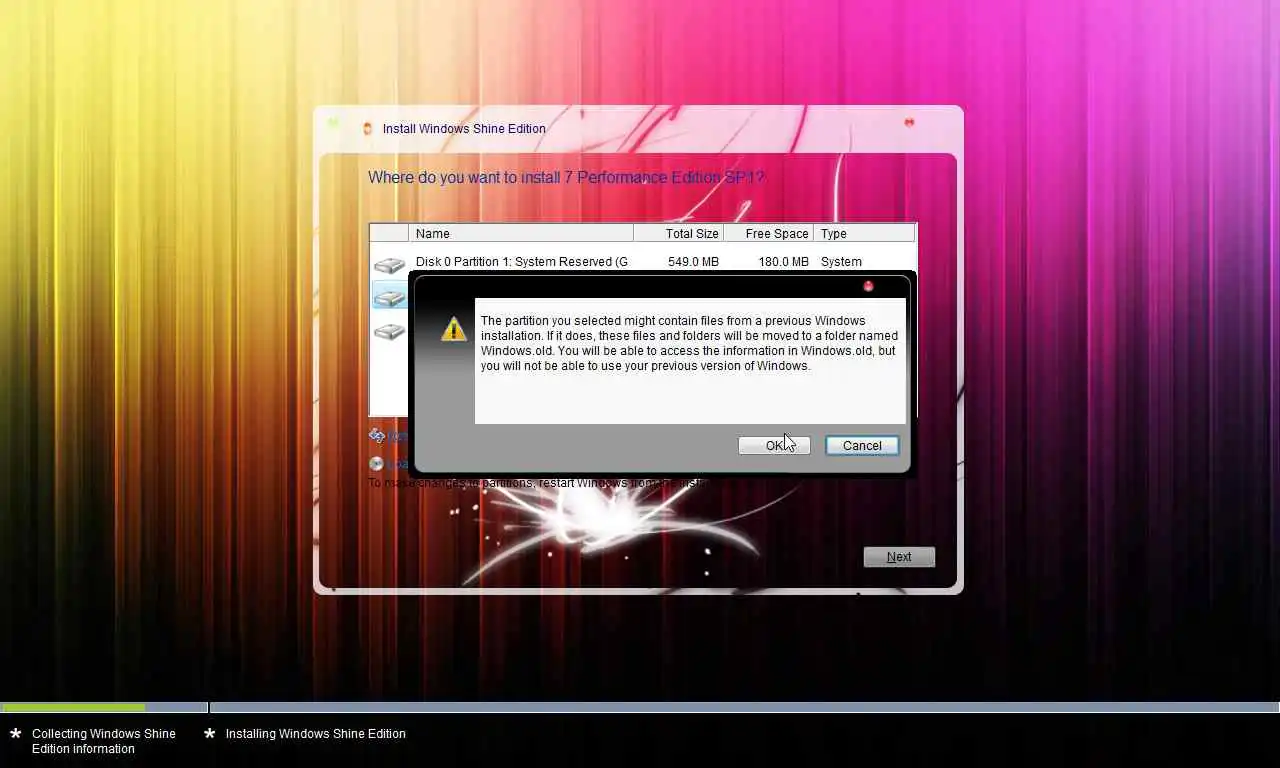Close the Install Windows Shine Edition window
The width and height of the screenshot is (1280, 768).
click(909, 122)
